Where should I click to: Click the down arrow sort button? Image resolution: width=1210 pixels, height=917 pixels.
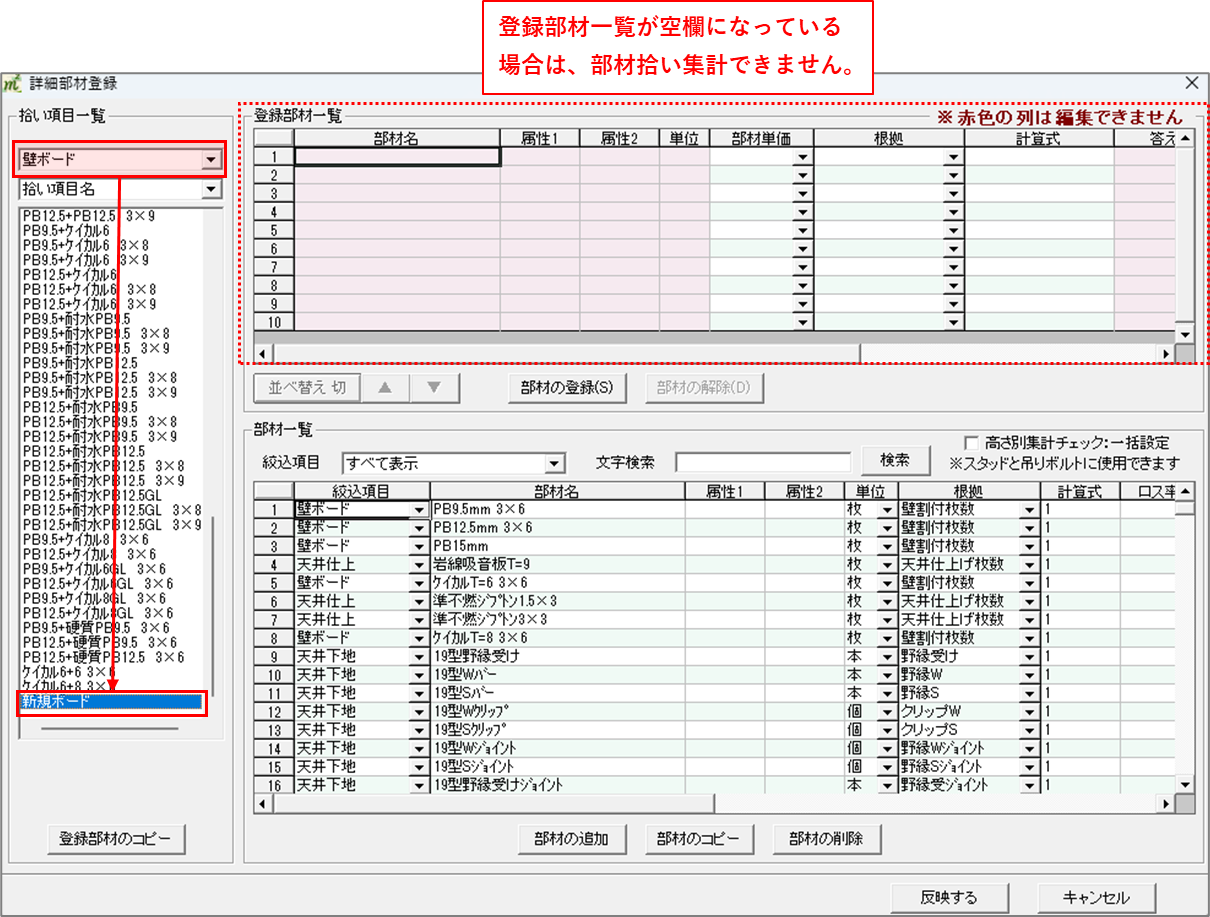[433, 388]
